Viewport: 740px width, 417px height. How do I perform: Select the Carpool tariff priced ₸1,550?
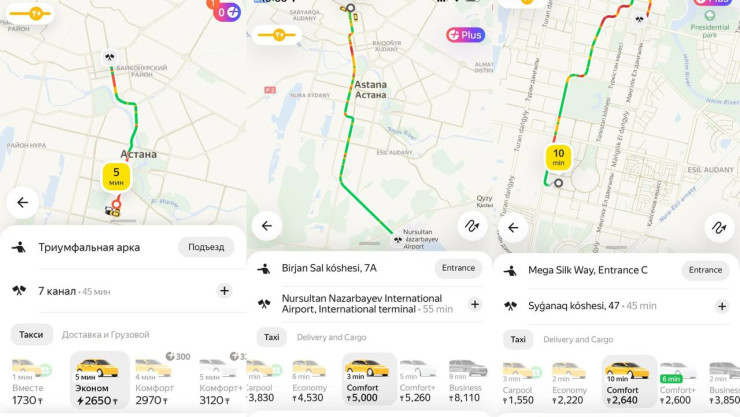[520, 384]
